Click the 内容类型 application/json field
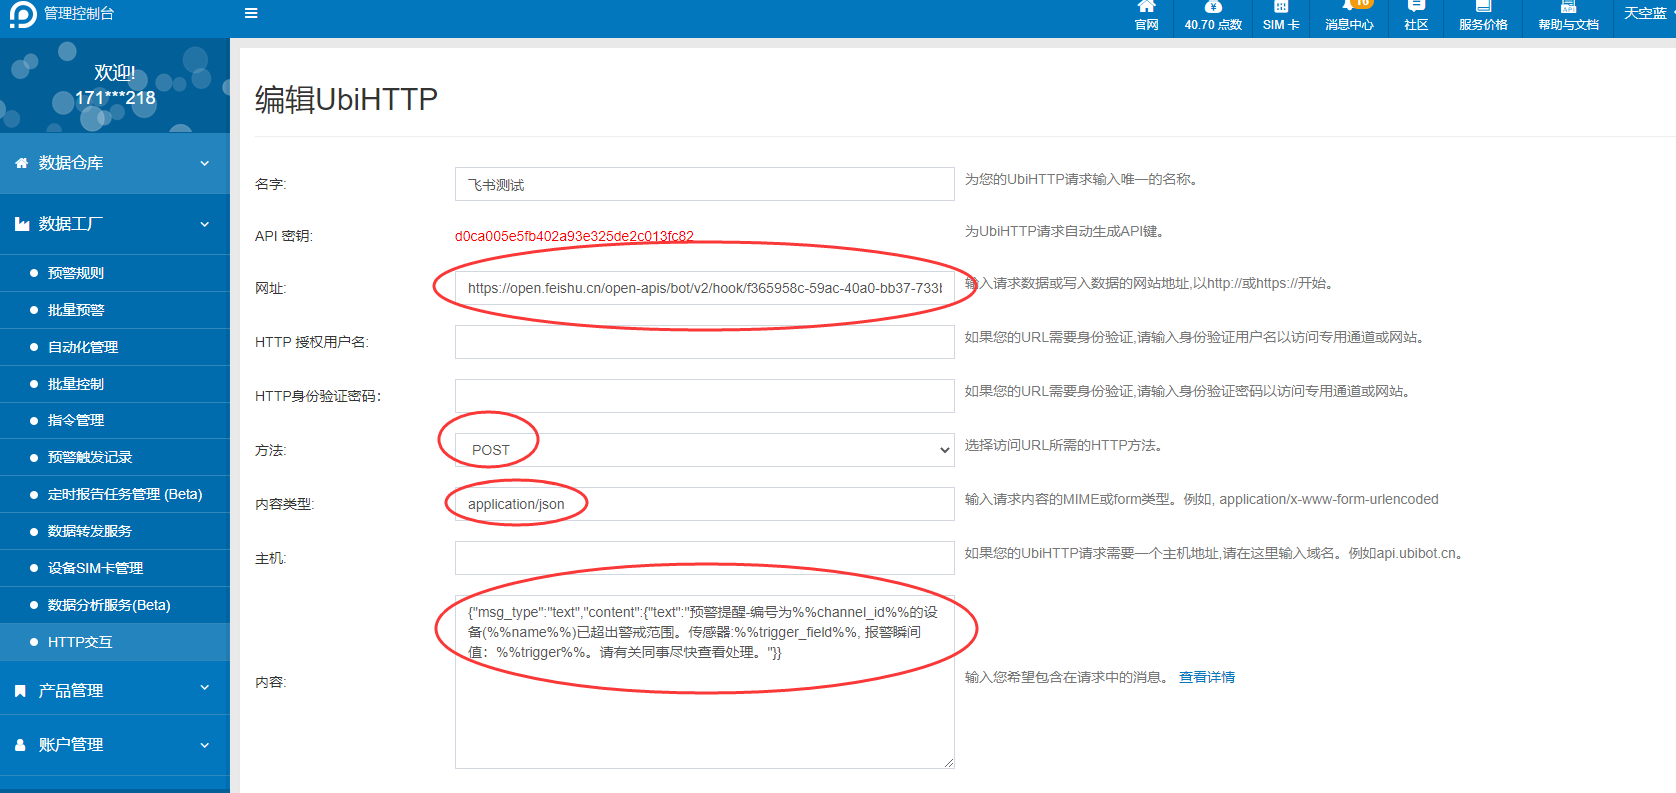The width and height of the screenshot is (1676, 793). pos(704,504)
